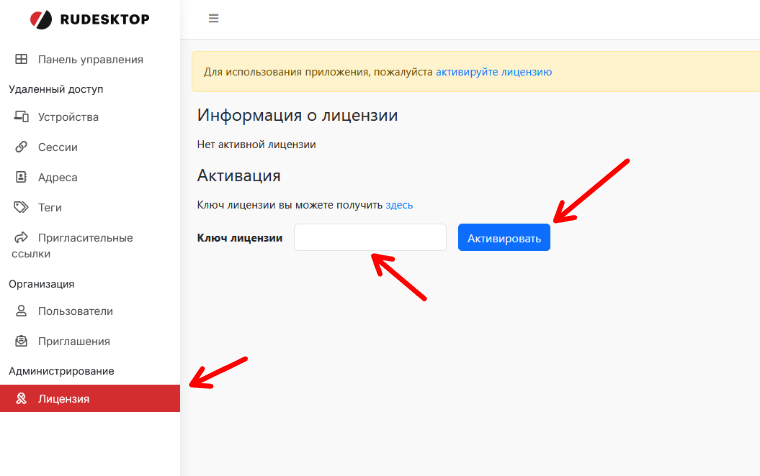The image size is (760, 476).
Task: Click the Устройства devices icon
Action: (x=21, y=117)
